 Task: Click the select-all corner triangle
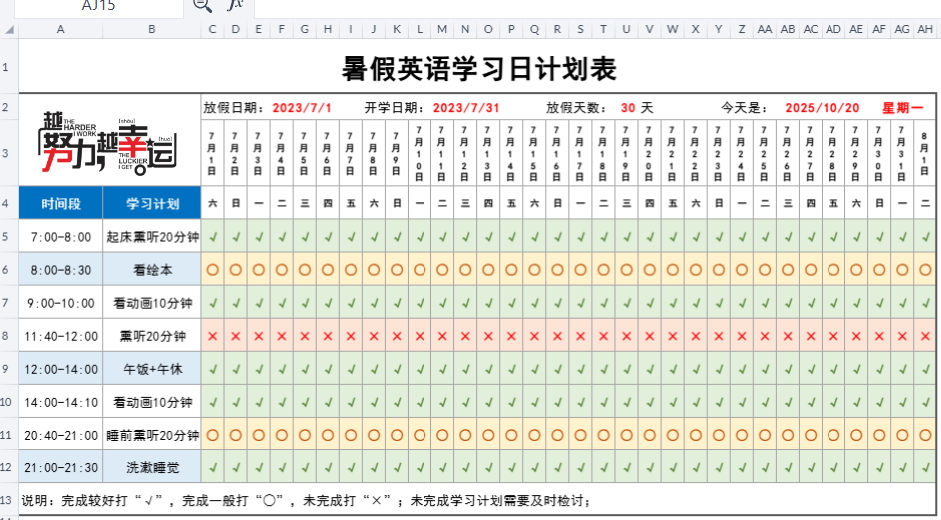[x=9, y=30]
